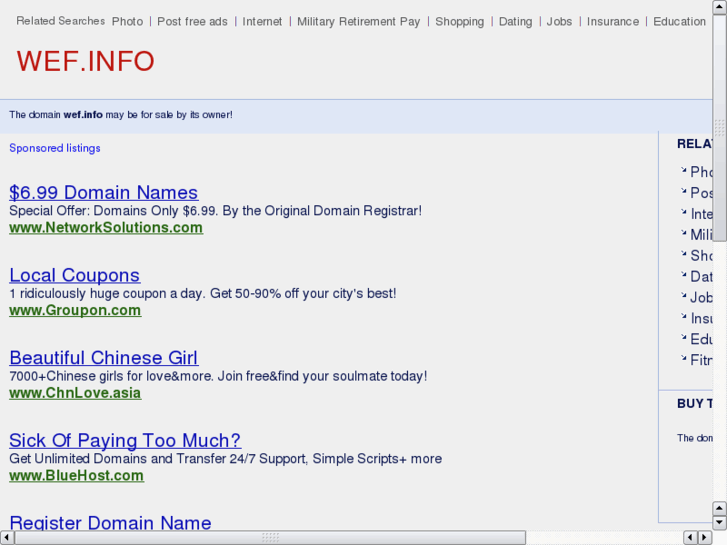Open the $6.99 Domain Names ad

point(104,192)
